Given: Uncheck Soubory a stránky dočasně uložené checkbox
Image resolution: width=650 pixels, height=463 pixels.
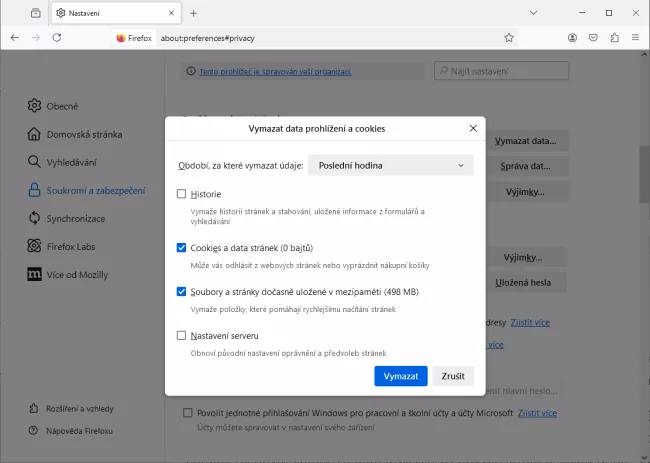Looking at the screenshot, I should [181, 292].
